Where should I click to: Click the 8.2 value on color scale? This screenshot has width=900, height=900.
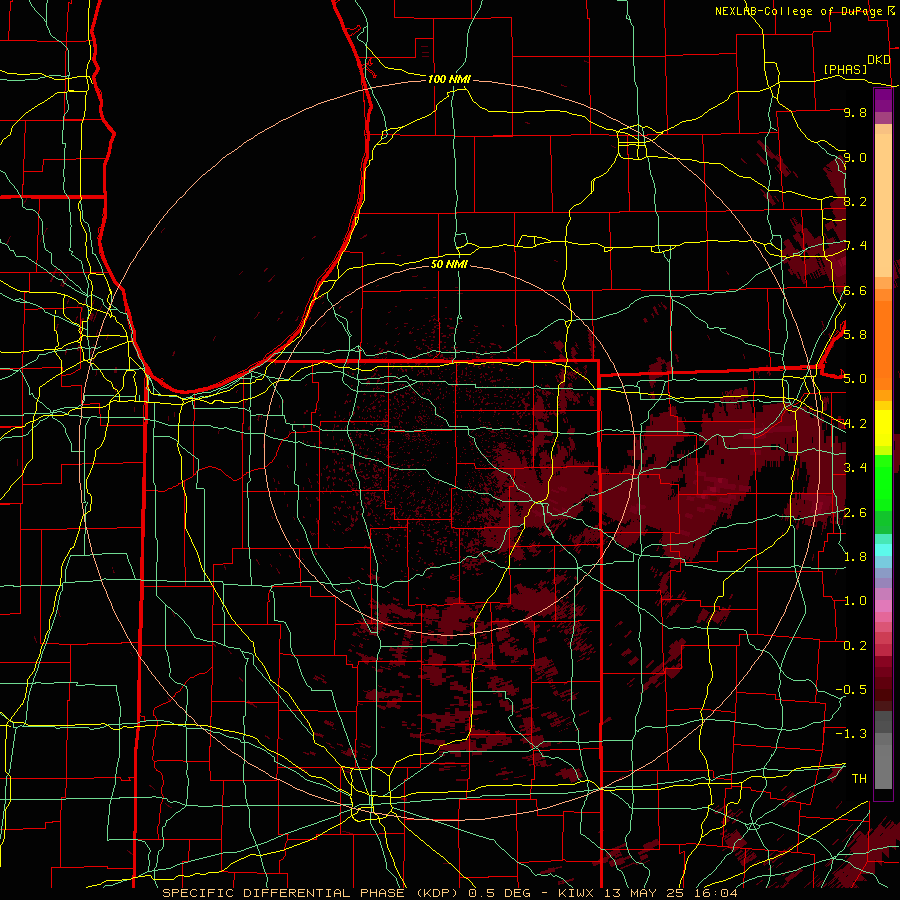(x=855, y=201)
